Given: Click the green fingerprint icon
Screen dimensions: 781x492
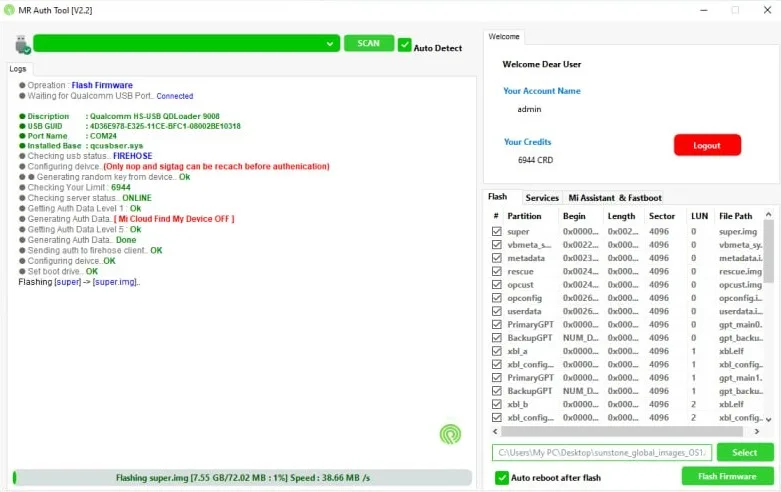Looking at the screenshot, I should pyautogui.click(x=450, y=434).
